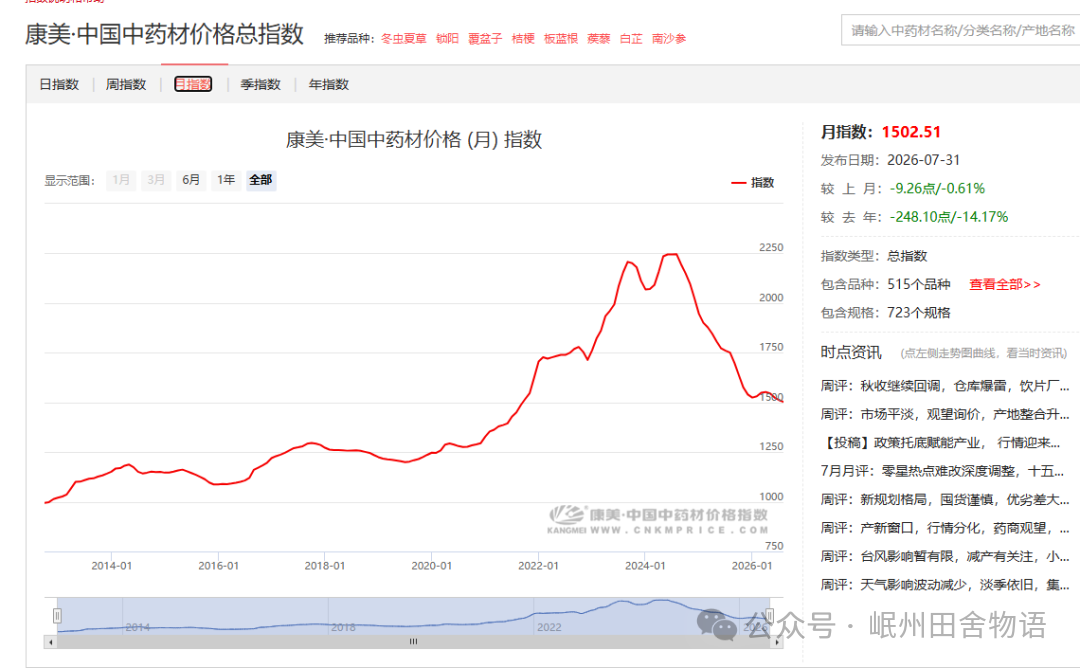The image size is (1080, 668).
Task: Open recommended variety 蒺藜
Action: pyautogui.click(x=599, y=39)
